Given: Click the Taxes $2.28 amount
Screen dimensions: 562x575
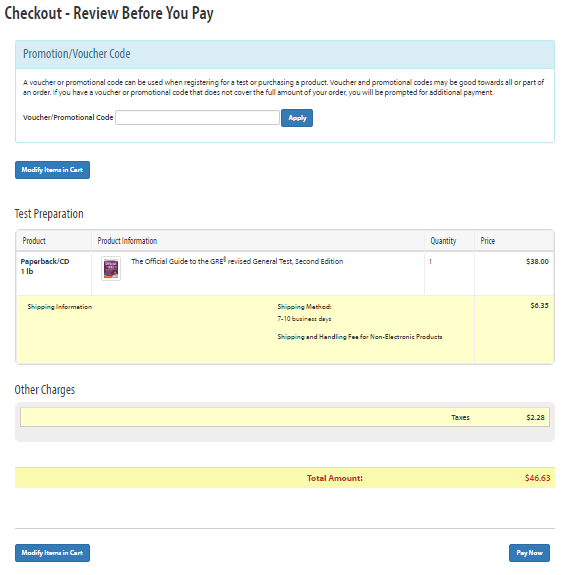Looking at the screenshot, I should (536, 417).
